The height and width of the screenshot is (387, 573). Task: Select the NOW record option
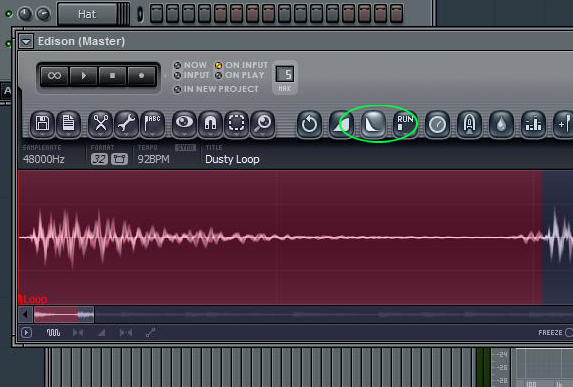(x=190, y=65)
